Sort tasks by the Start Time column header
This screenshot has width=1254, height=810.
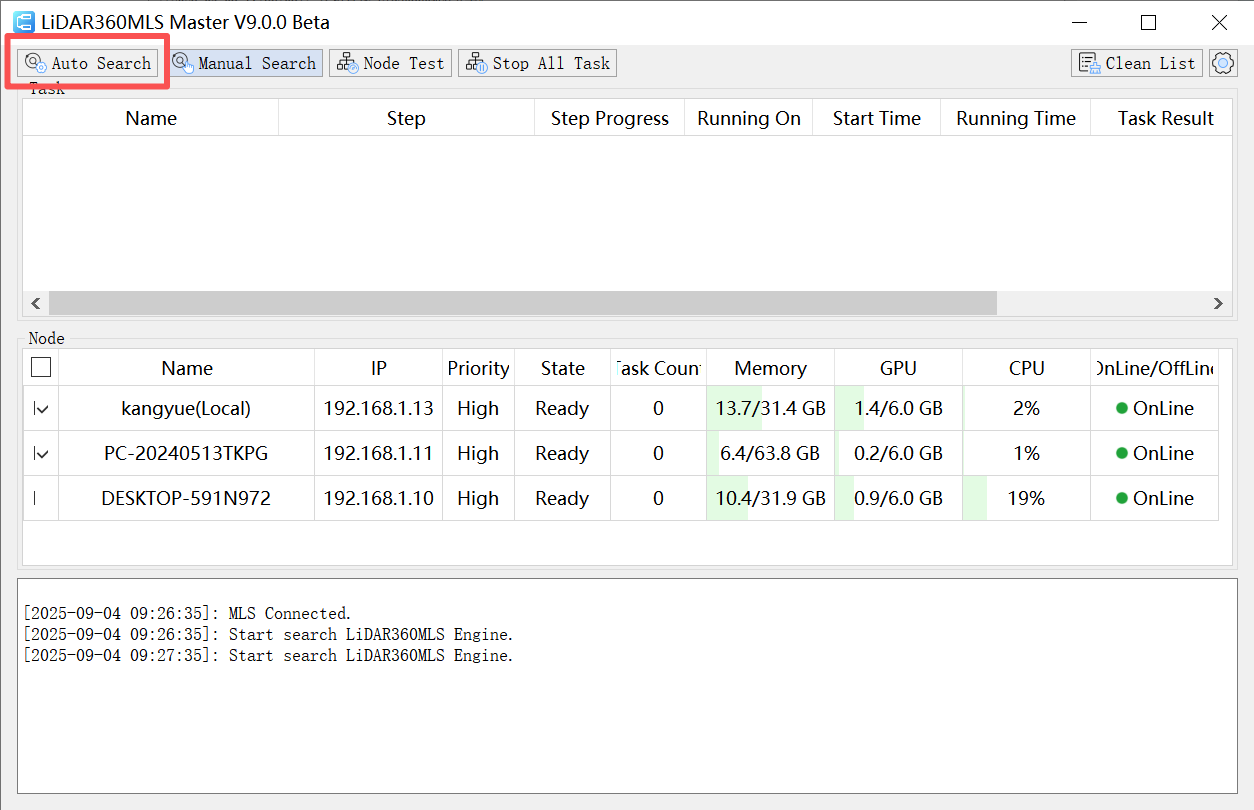(876, 118)
